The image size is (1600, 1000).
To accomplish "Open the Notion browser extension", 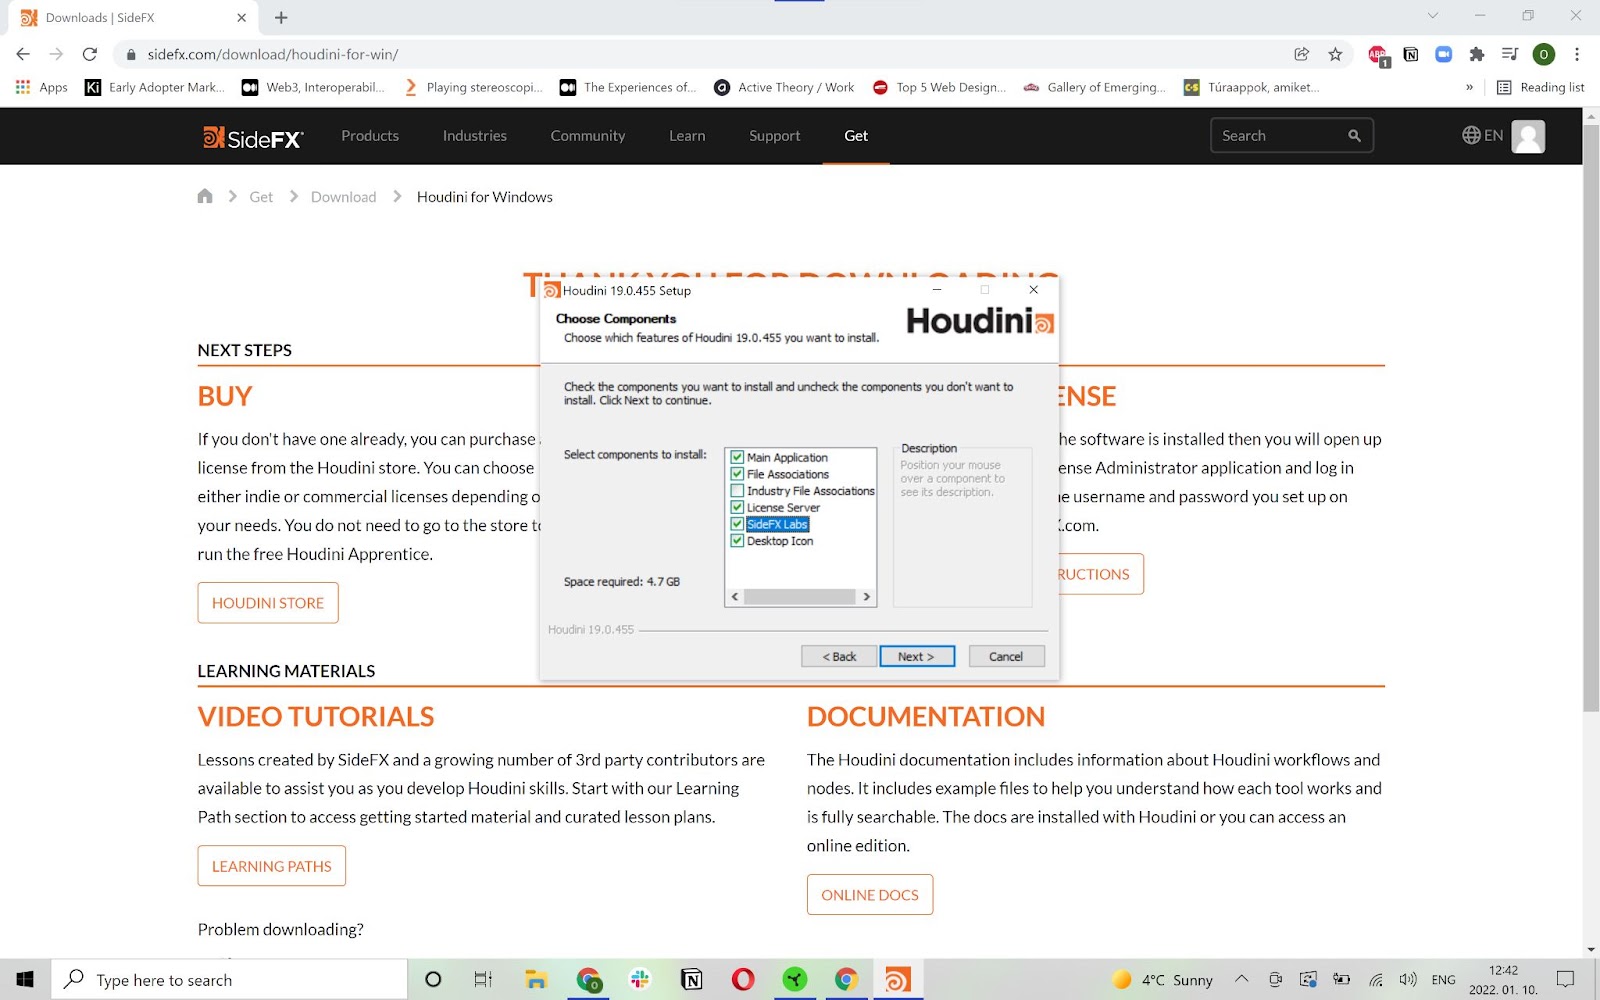I will [1411, 54].
